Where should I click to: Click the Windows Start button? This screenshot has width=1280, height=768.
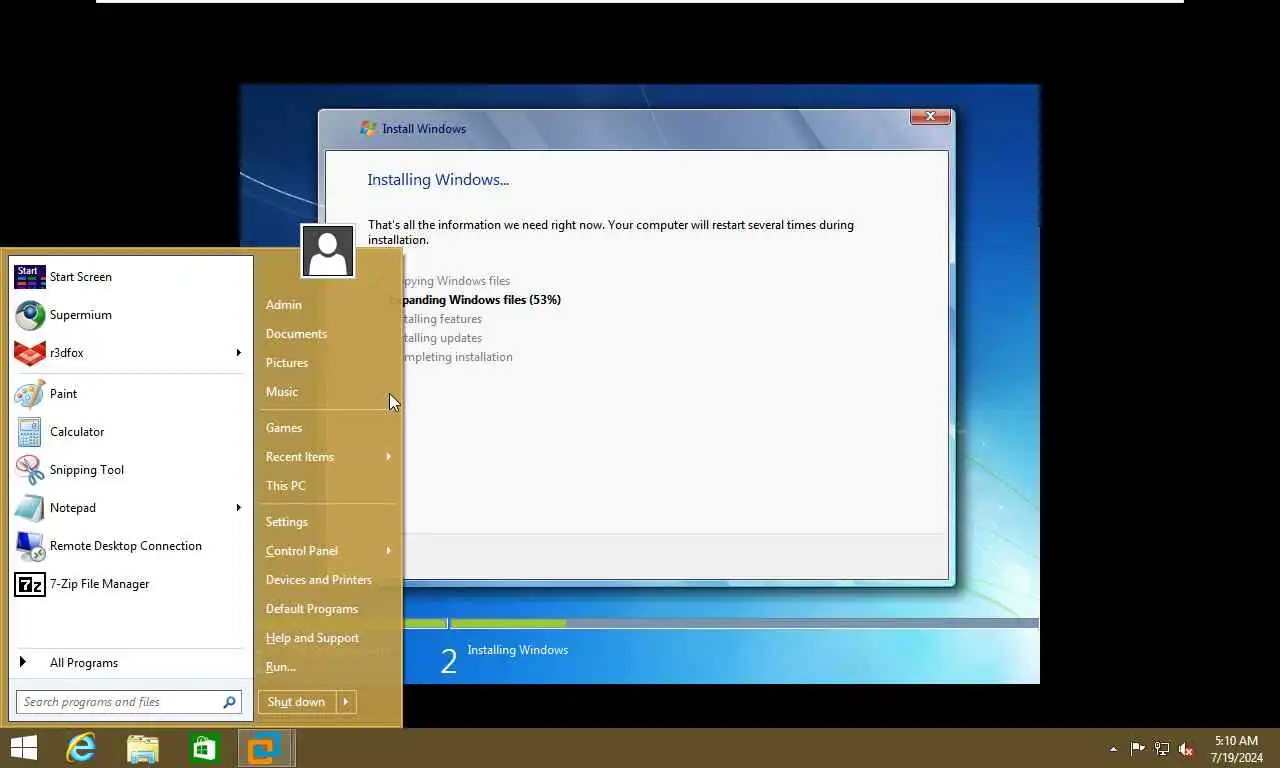pyautogui.click(x=23, y=748)
